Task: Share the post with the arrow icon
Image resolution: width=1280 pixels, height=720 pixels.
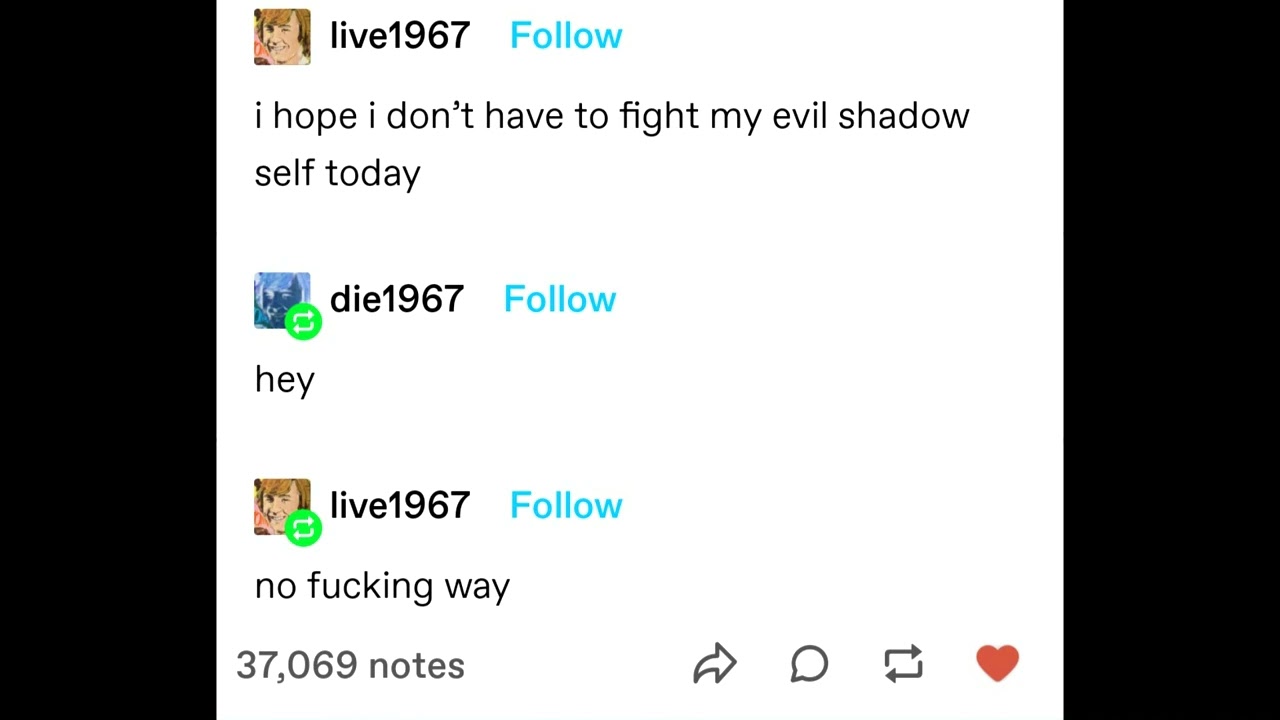Action: pyautogui.click(x=715, y=664)
